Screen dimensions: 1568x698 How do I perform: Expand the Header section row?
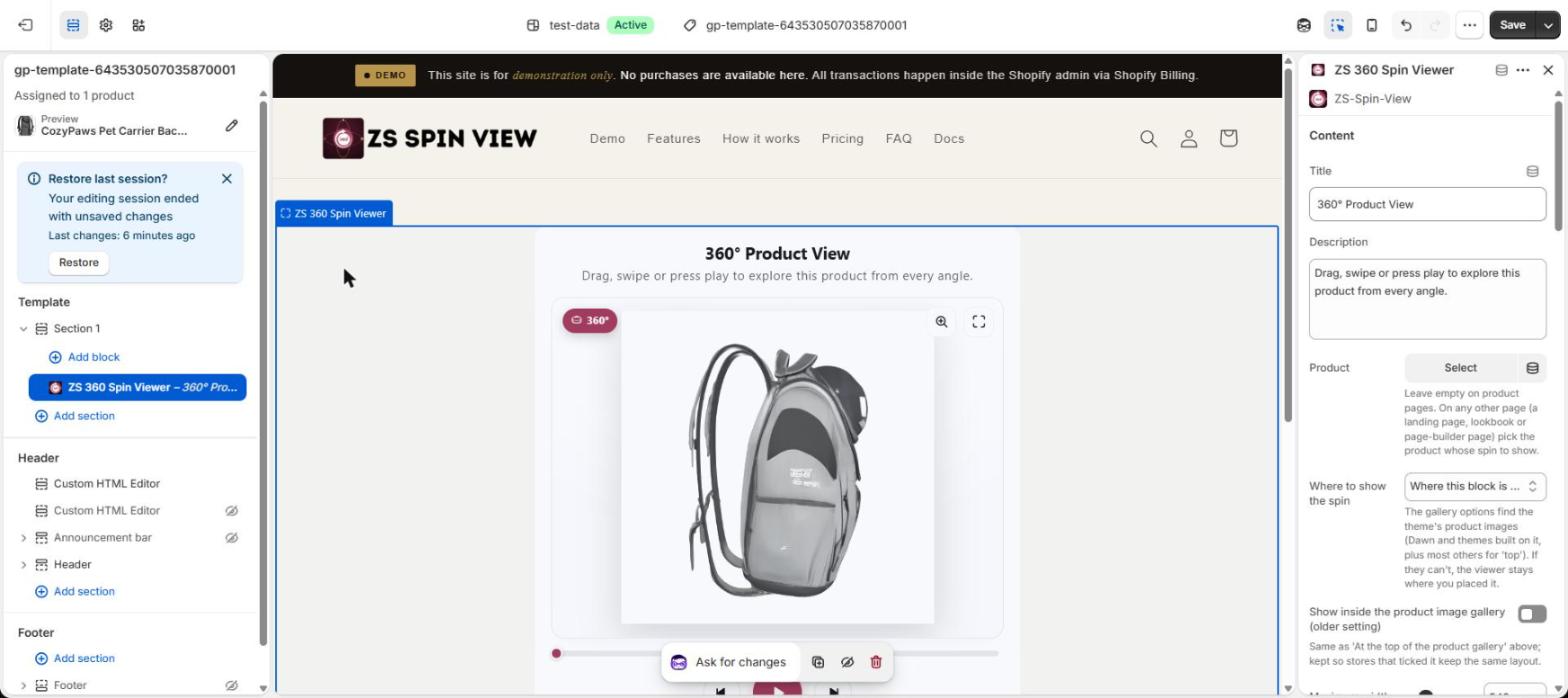(24, 565)
